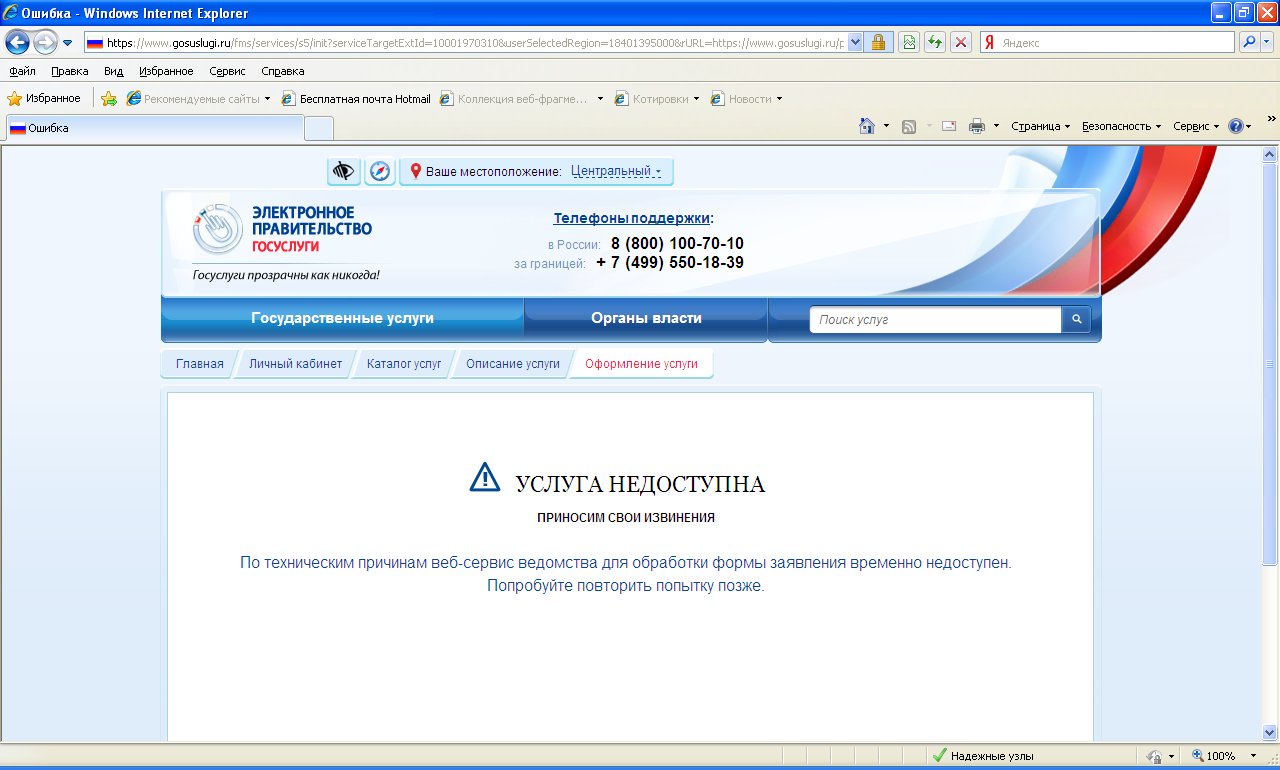Viewport: 1280px width, 770px height.
Task: Switch to the Личный кабинет tab
Action: tap(295, 364)
